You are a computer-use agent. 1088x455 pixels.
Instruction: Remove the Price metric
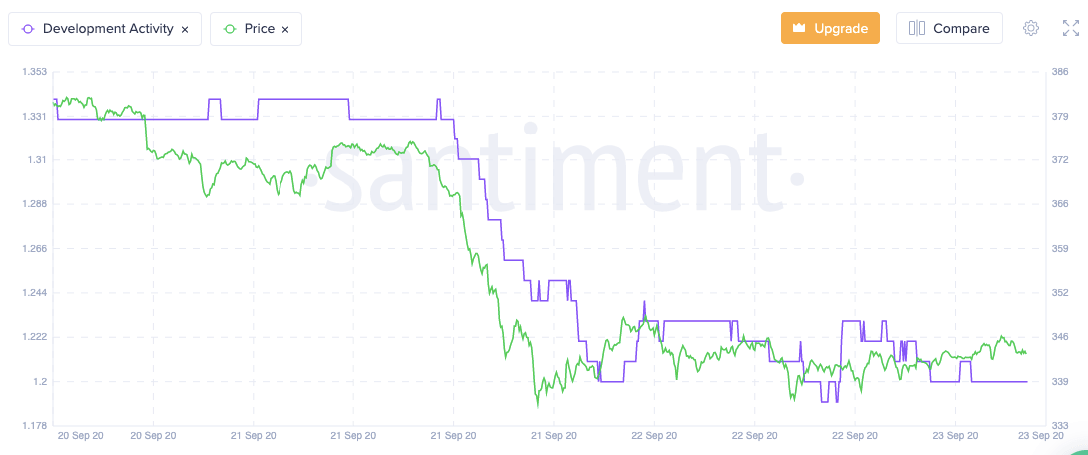pos(285,30)
